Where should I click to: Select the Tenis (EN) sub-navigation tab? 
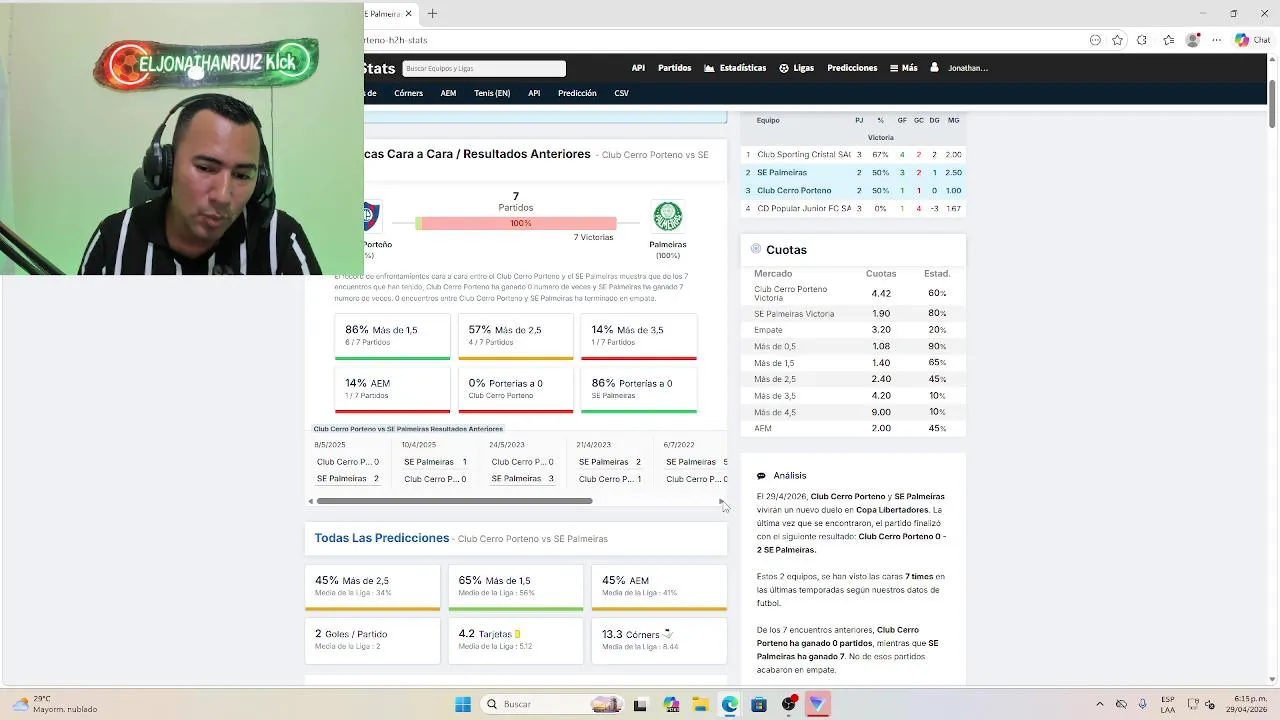tap(492, 93)
